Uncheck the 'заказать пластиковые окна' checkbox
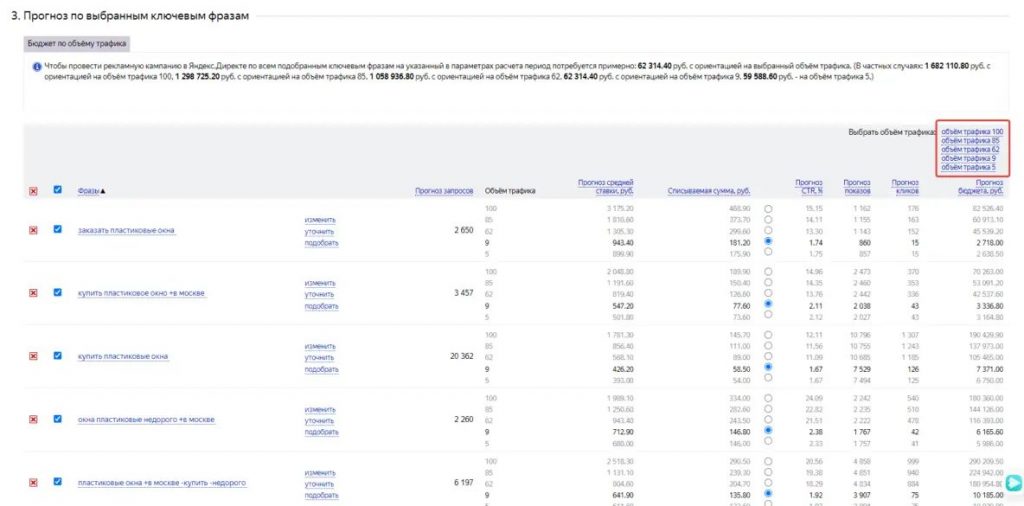Image resolution: width=1024 pixels, height=506 pixels. coord(57,229)
